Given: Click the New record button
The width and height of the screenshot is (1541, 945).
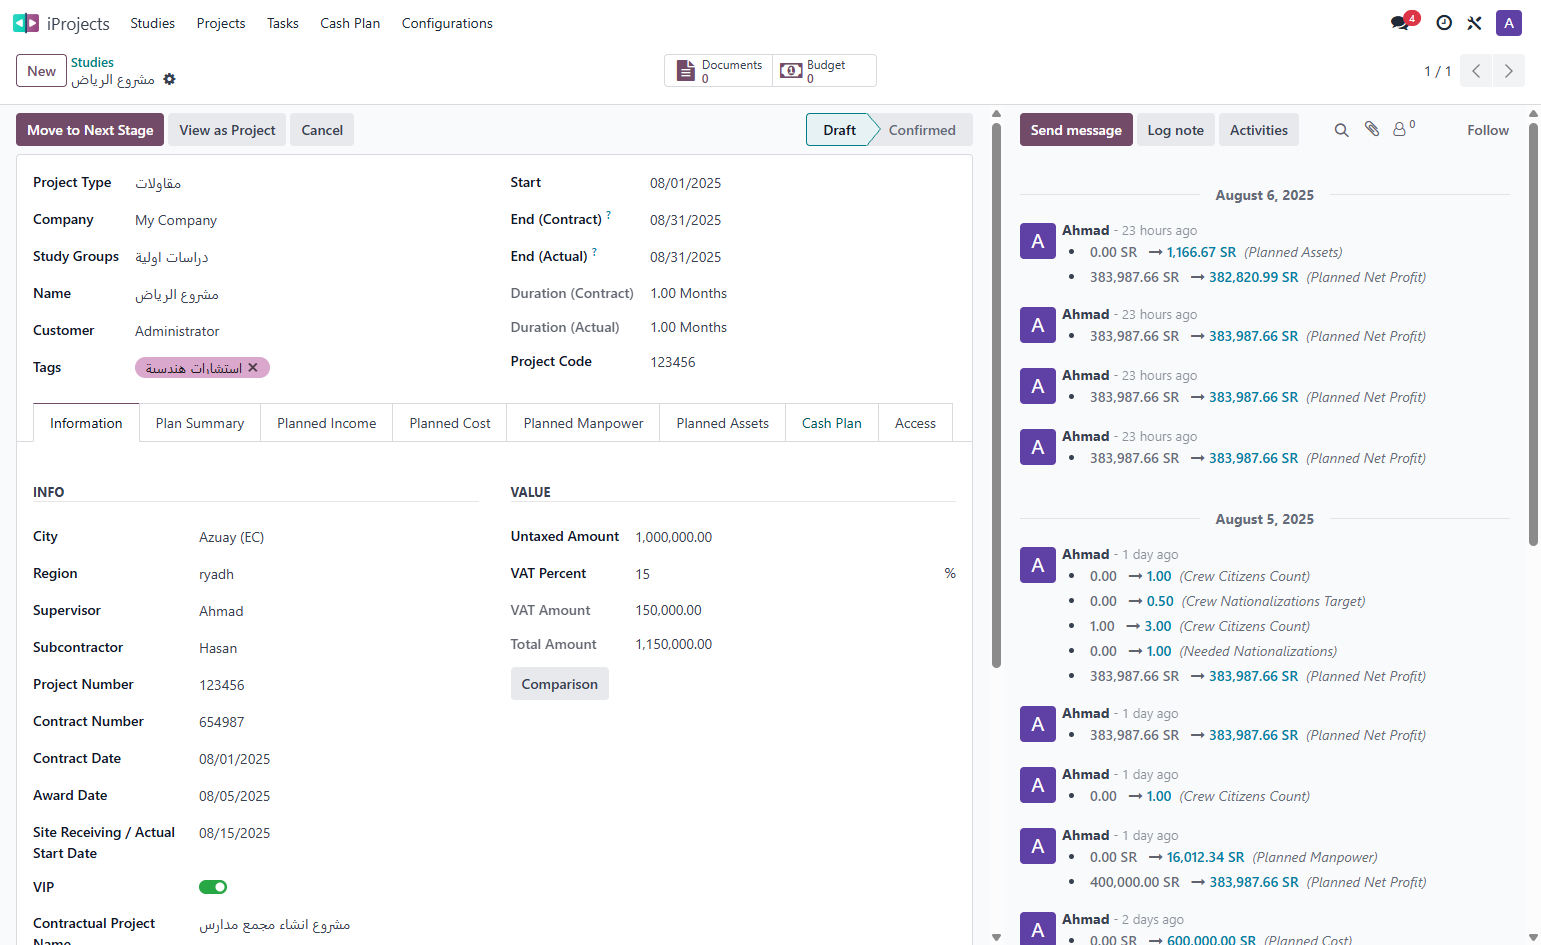Looking at the screenshot, I should 41,71.
